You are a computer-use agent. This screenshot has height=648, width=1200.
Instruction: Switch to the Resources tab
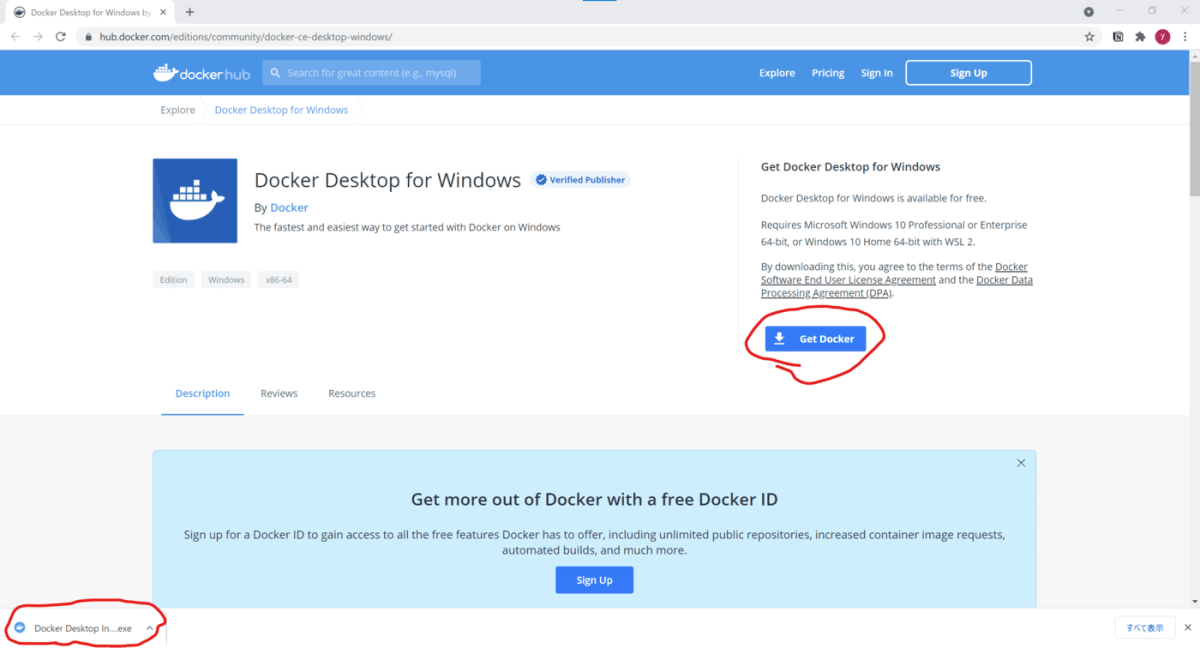click(x=352, y=393)
